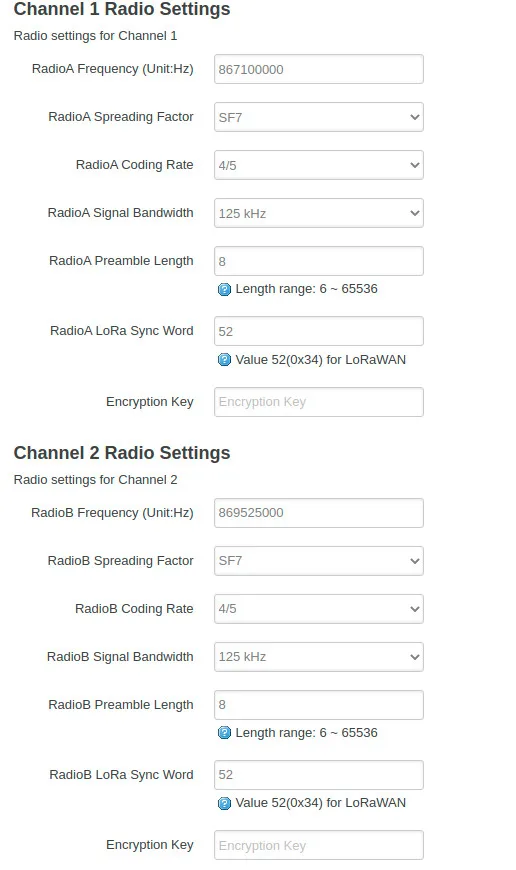Open RadioA Signal Bandwidth dropdown
This screenshot has height=870, width=516.
pos(319,213)
